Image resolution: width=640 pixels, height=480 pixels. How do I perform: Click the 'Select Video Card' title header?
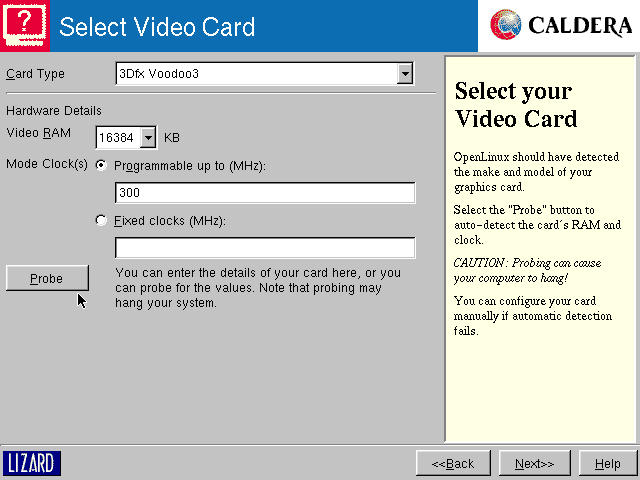point(157,27)
